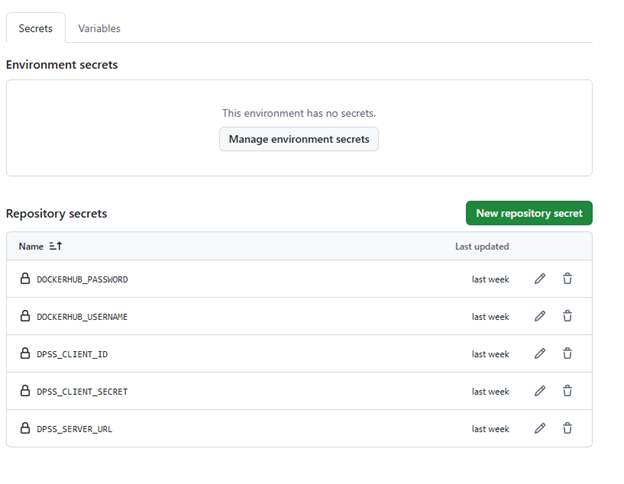The width and height of the screenshot is (624, 484).
Task: Delete the DPSS_SERVER_URL secret trash icon
Action: coord(567,428)
